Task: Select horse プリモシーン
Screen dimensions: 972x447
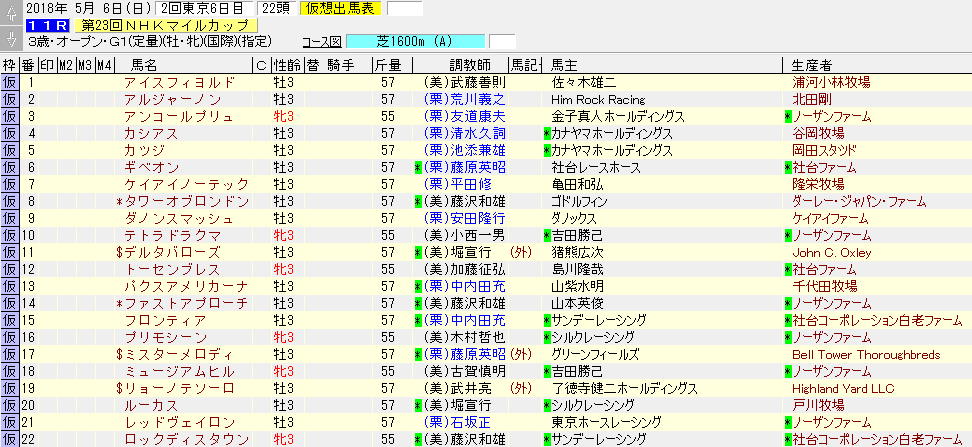Action: pos(165,338)
